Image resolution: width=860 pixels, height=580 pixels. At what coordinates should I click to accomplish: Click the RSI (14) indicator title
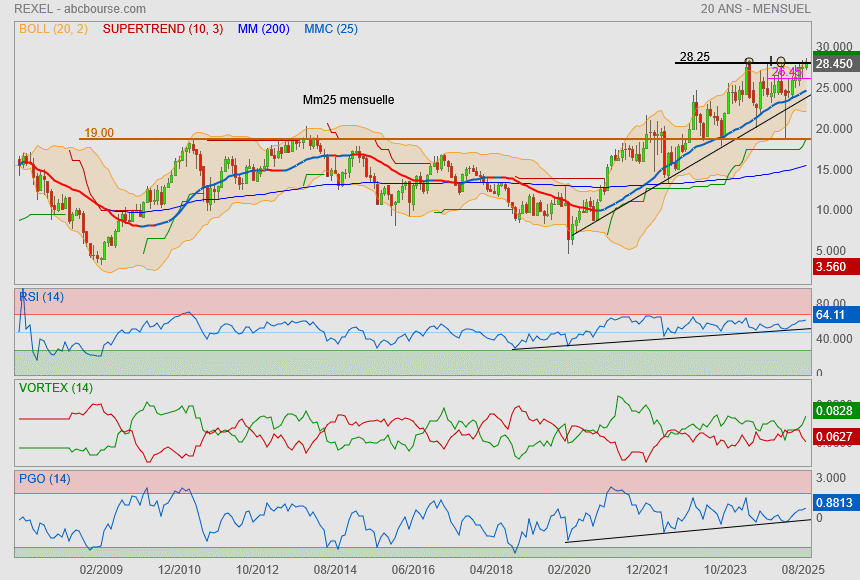[41, 296]
